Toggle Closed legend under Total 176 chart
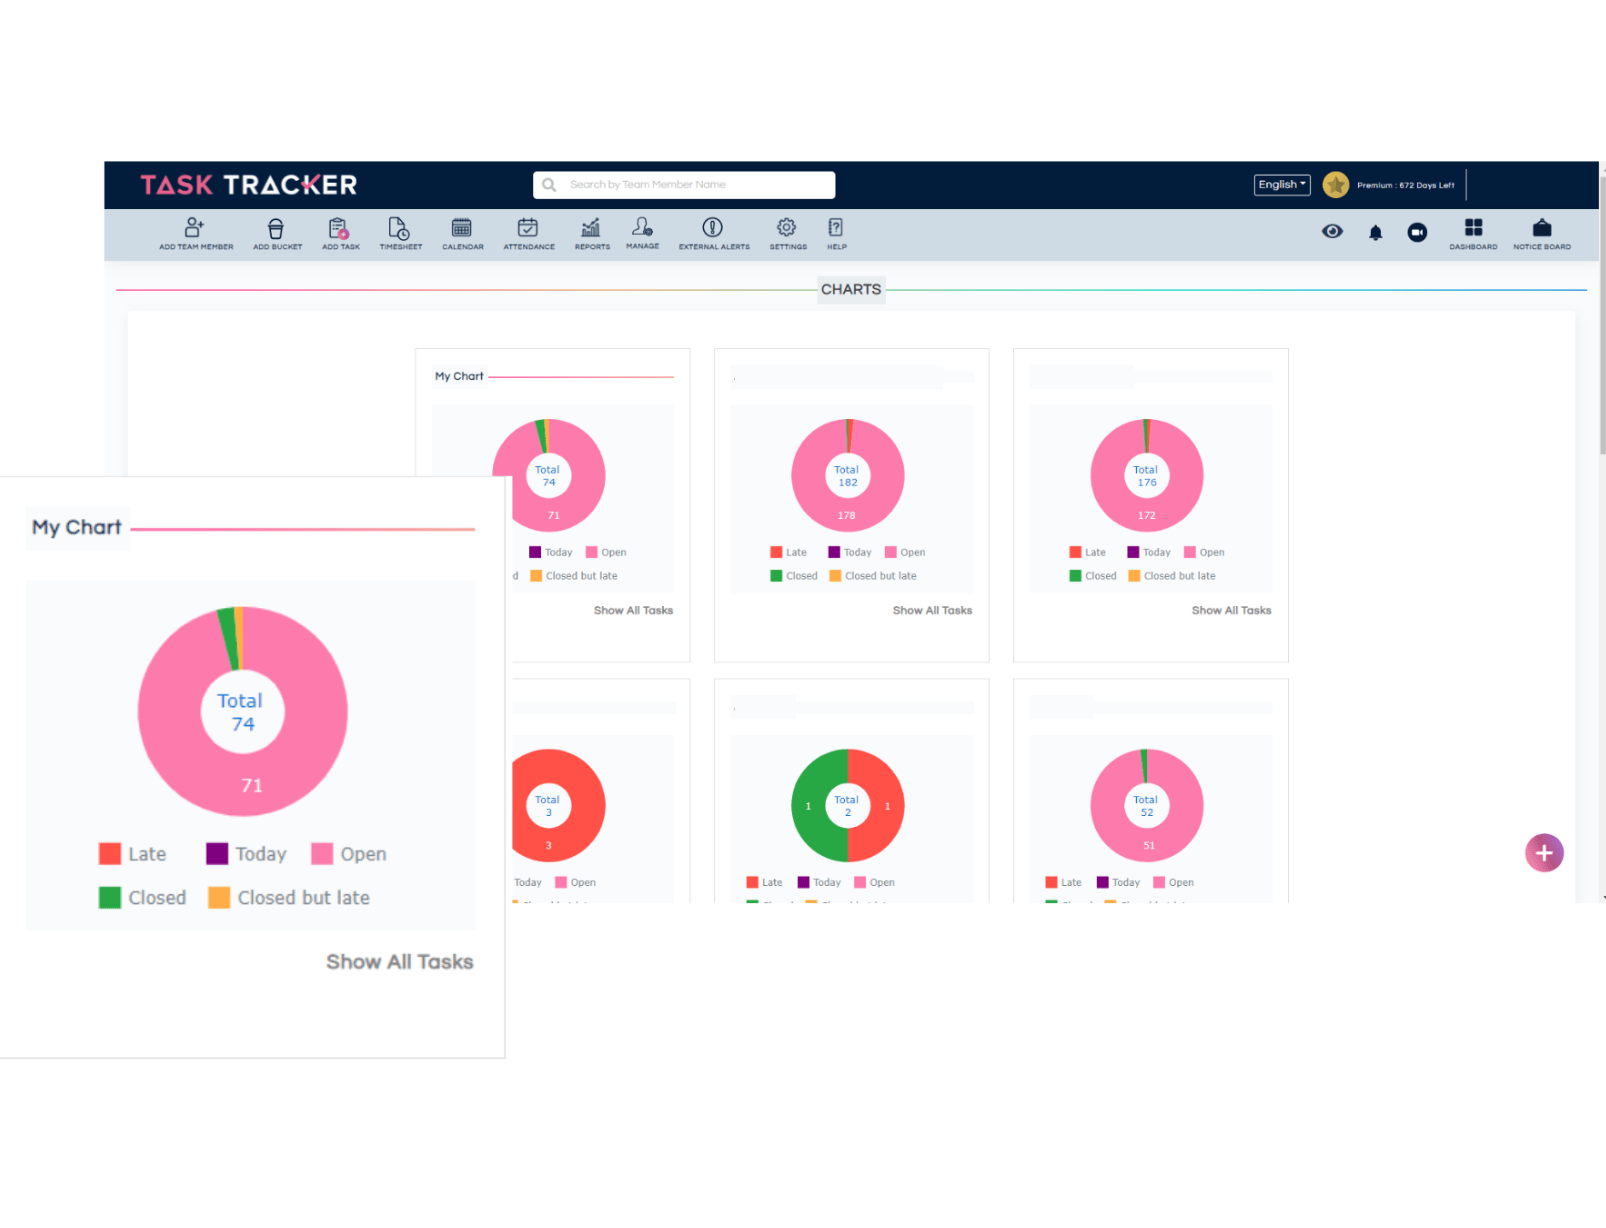This screenshot has width=1606, height=1228. (x=1093, y=576)
